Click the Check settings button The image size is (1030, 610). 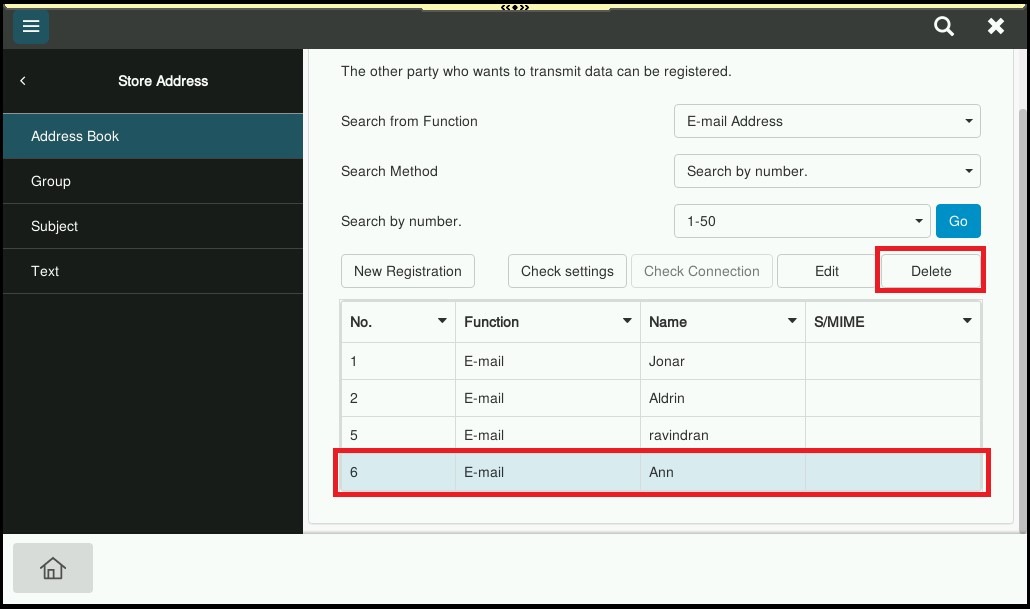click(567, 271)
